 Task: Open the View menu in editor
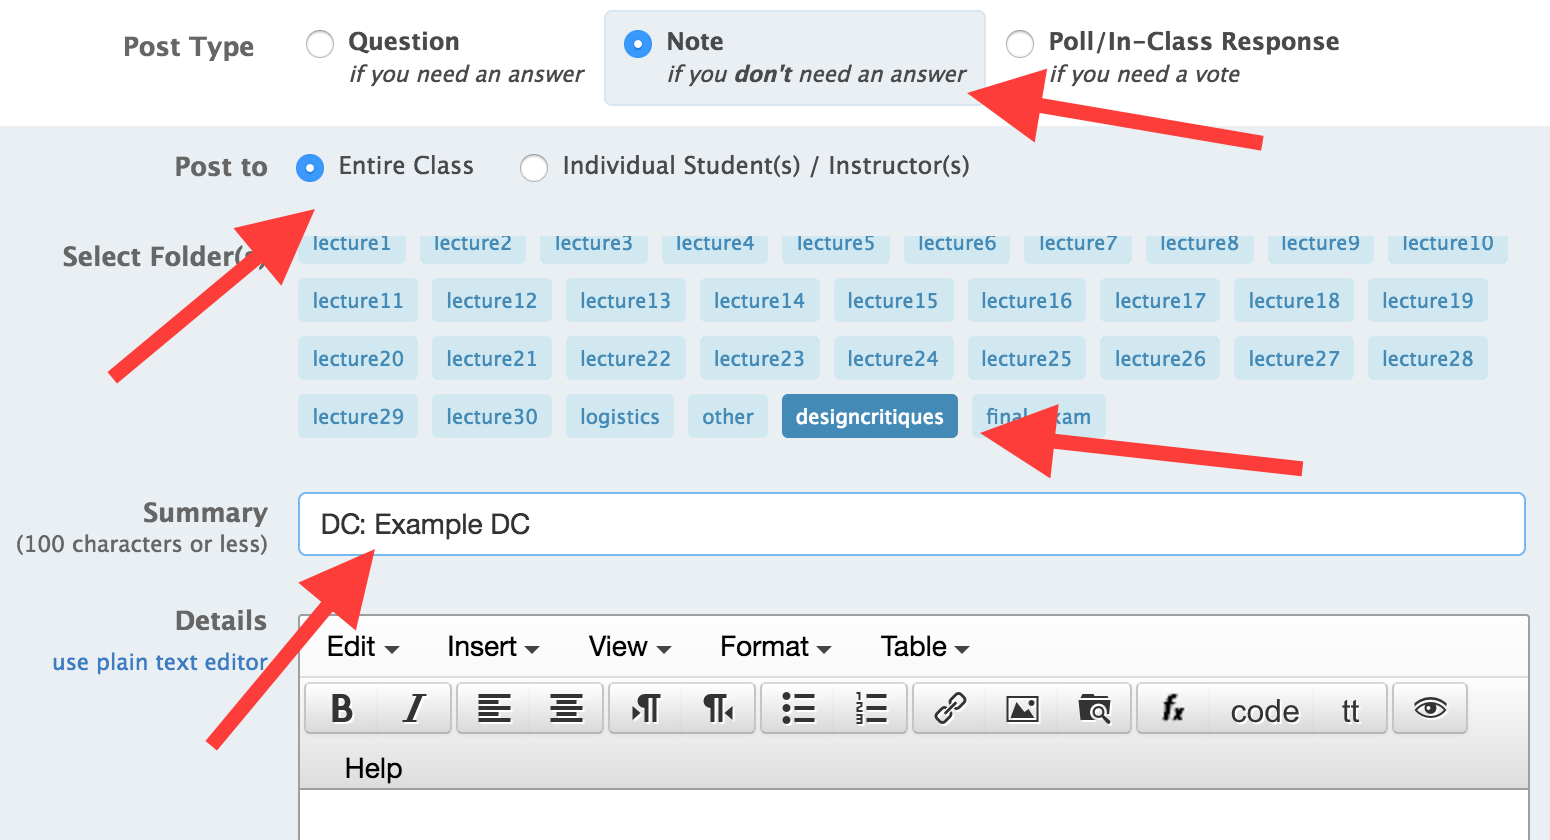tap(629, 647)
